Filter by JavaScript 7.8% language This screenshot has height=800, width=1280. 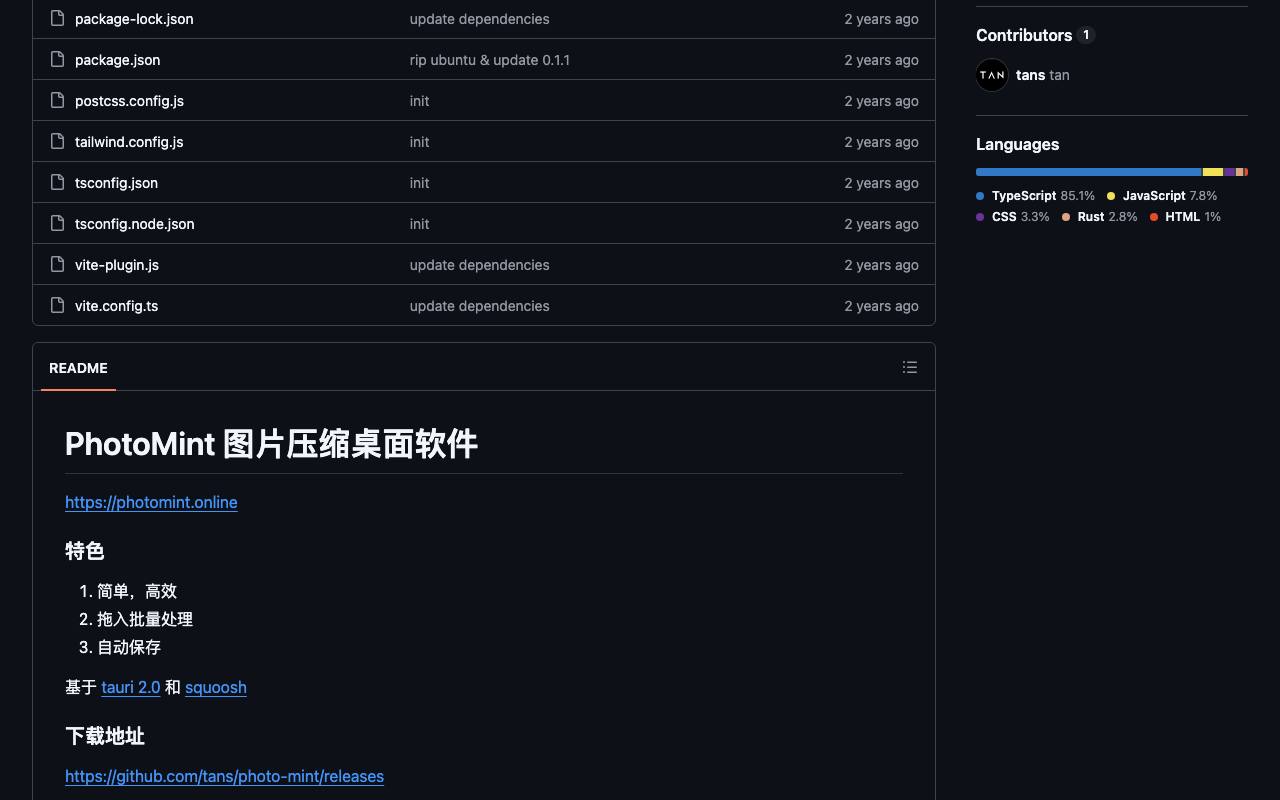[x=1162, y=196]
